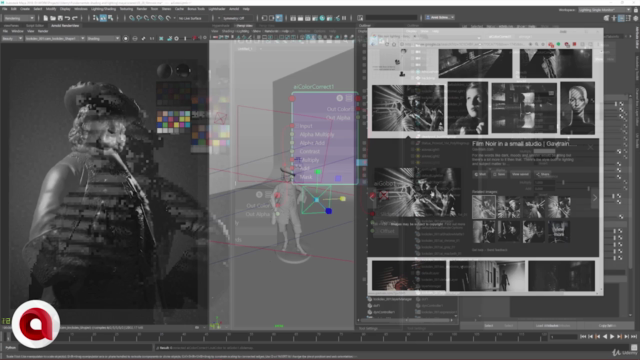
Task: Open the Hypershade sphere icon
Action: point(322,18)
